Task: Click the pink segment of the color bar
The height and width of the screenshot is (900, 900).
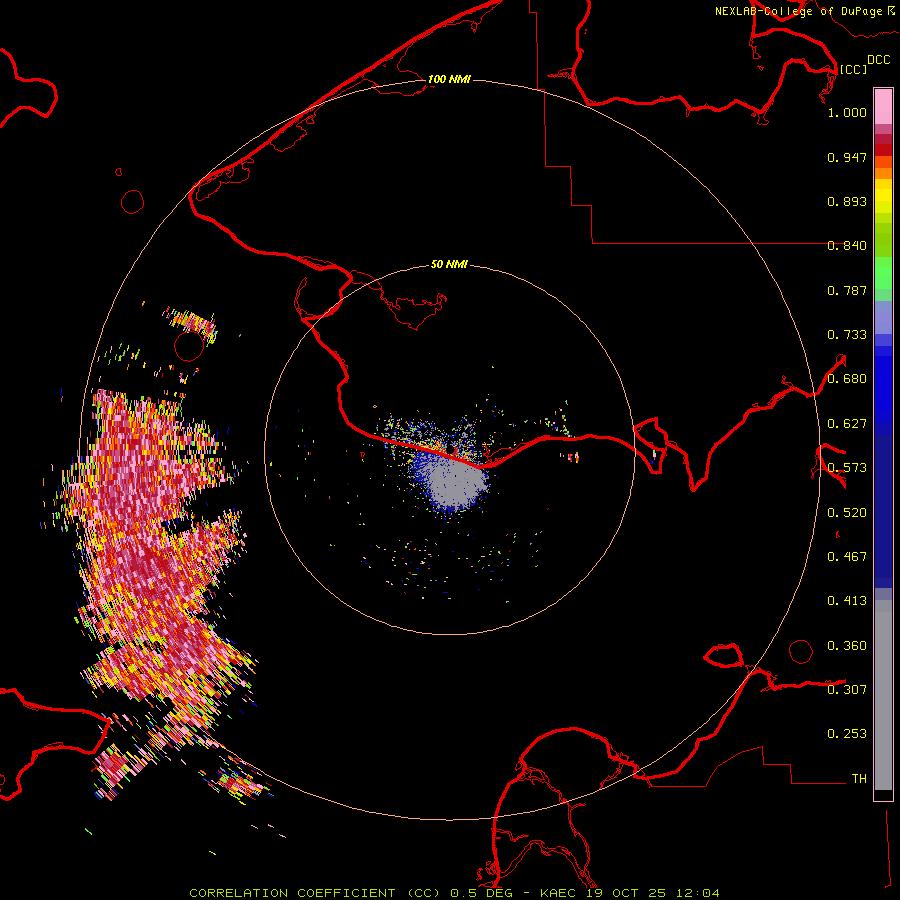Action: click(883, 107)
